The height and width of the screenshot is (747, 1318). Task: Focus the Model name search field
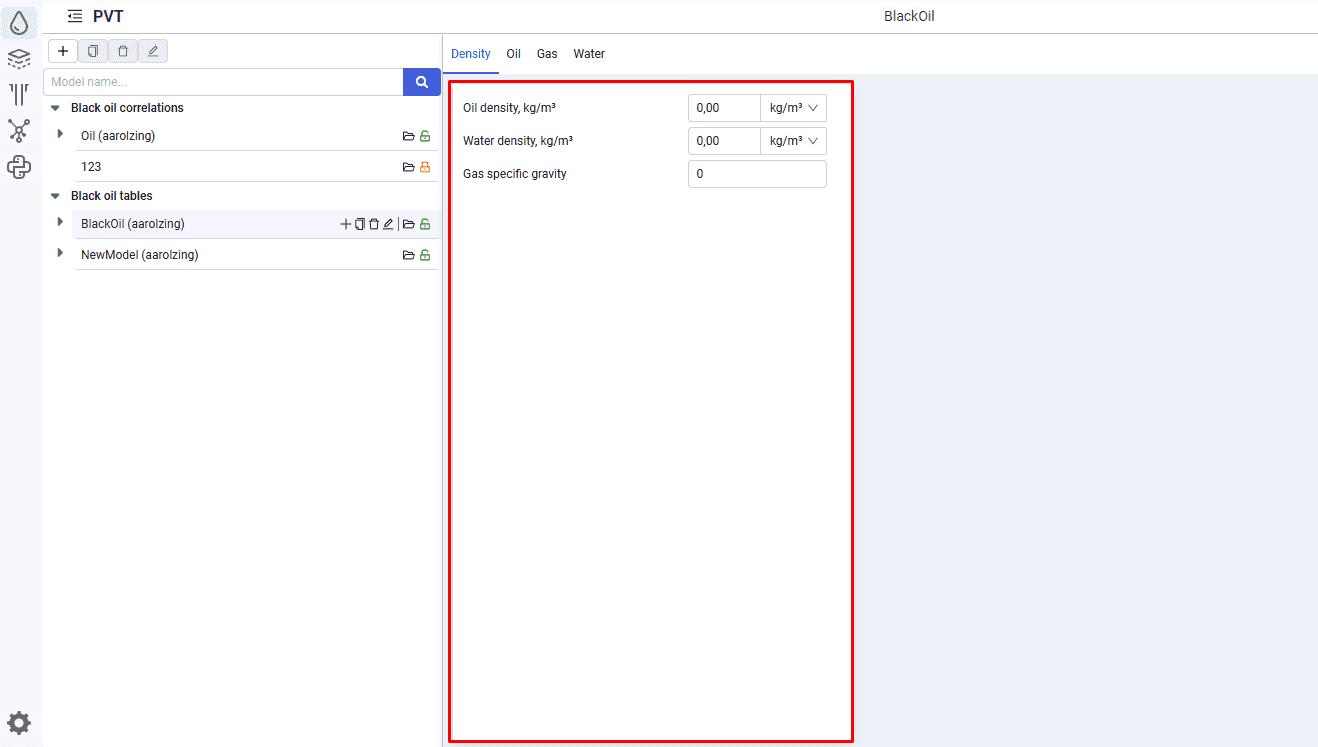[x=223, y=82]
